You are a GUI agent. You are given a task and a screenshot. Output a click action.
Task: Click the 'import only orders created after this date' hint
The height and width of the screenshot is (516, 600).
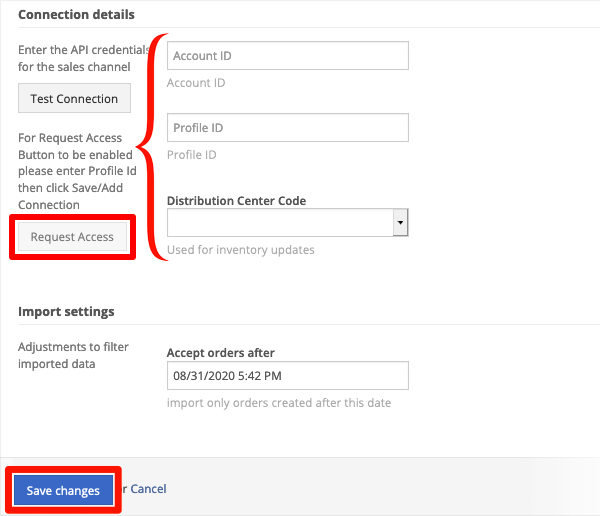(279, 403)
